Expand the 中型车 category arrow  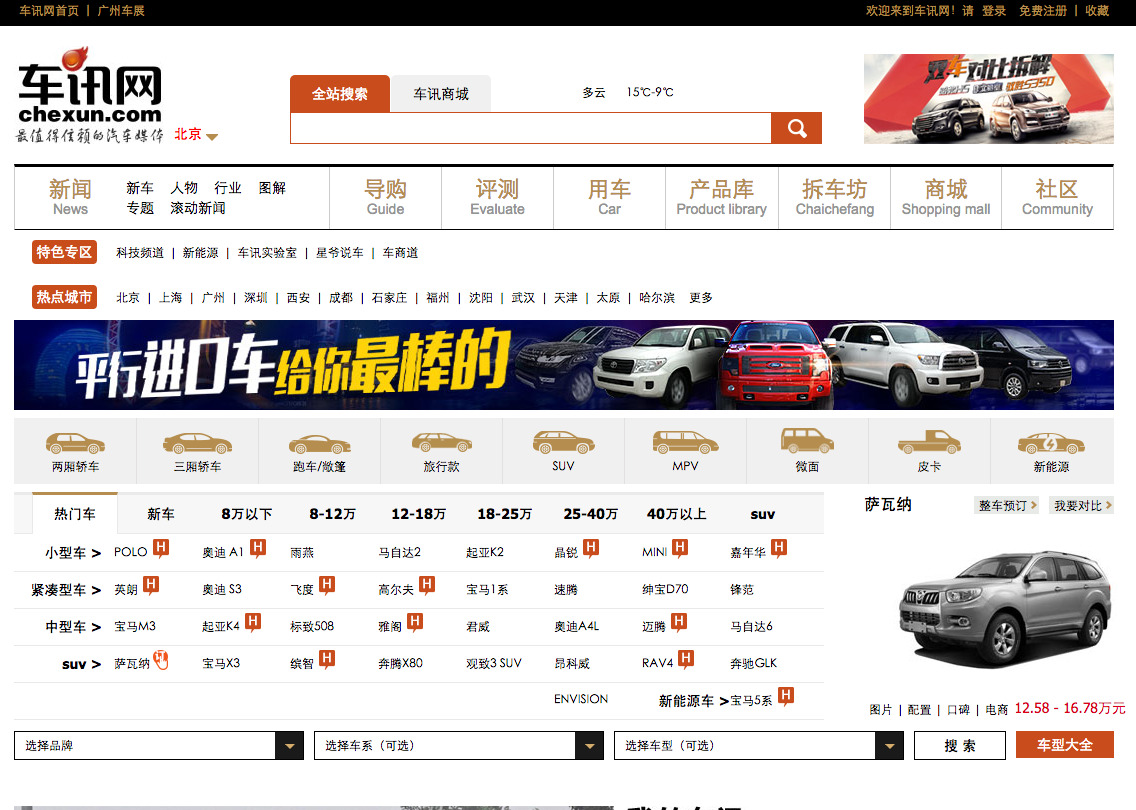(96, 627)
